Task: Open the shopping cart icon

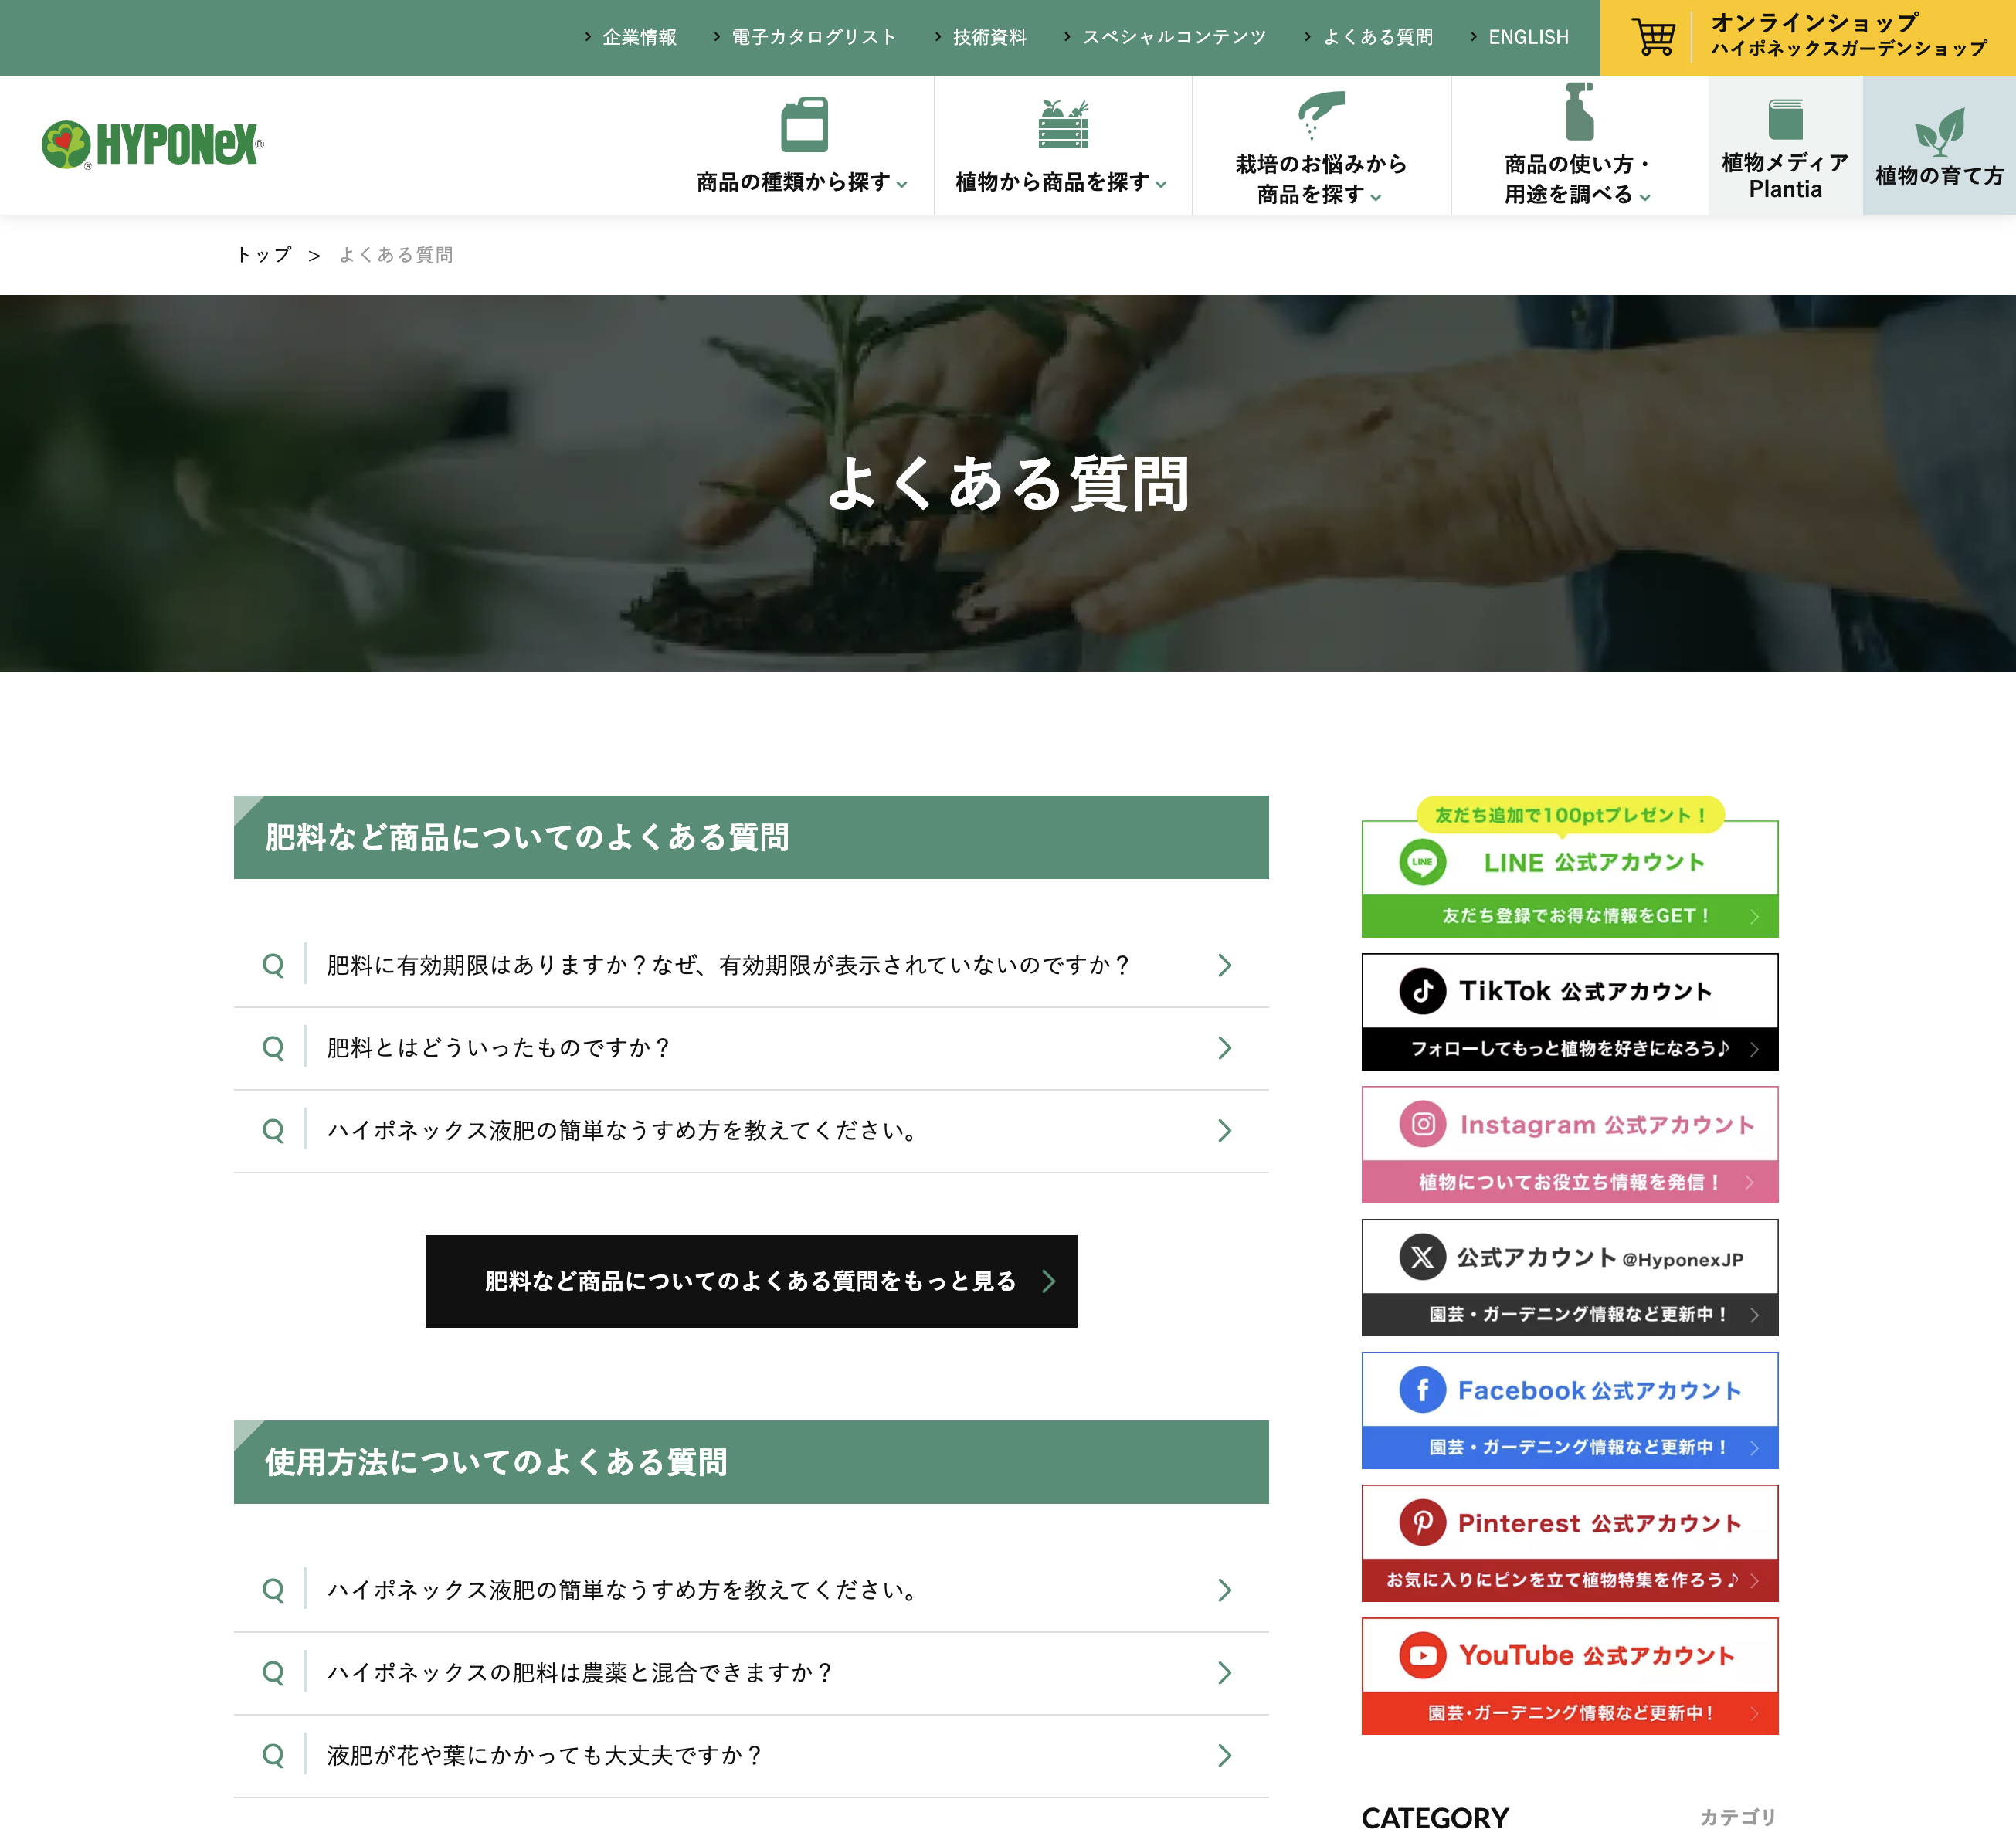Action: point(1653,37)
